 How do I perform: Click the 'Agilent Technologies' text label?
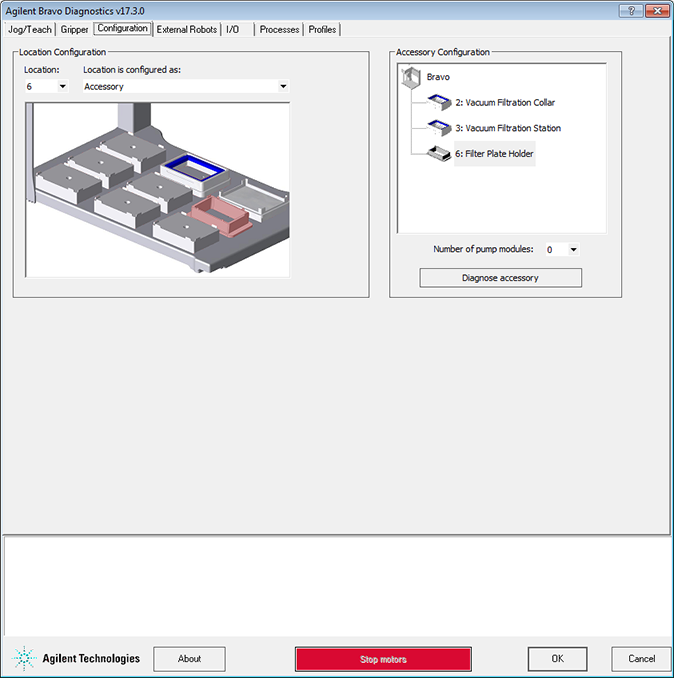91,659
